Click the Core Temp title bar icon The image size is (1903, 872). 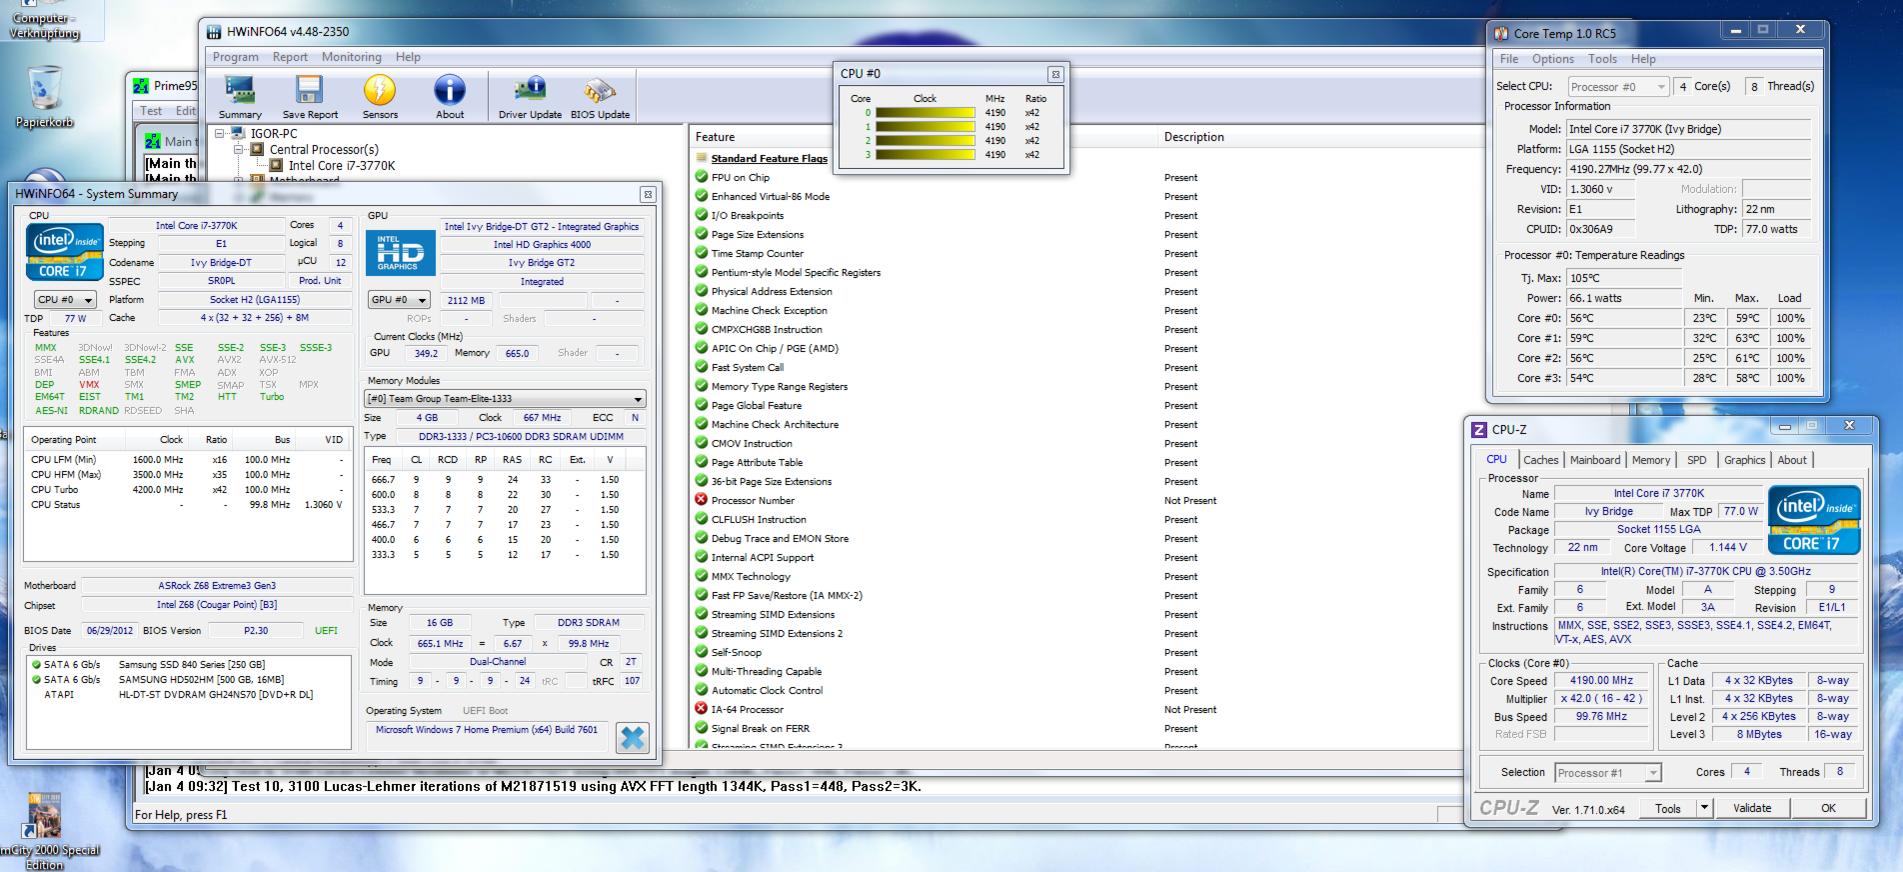(1501, 33)
